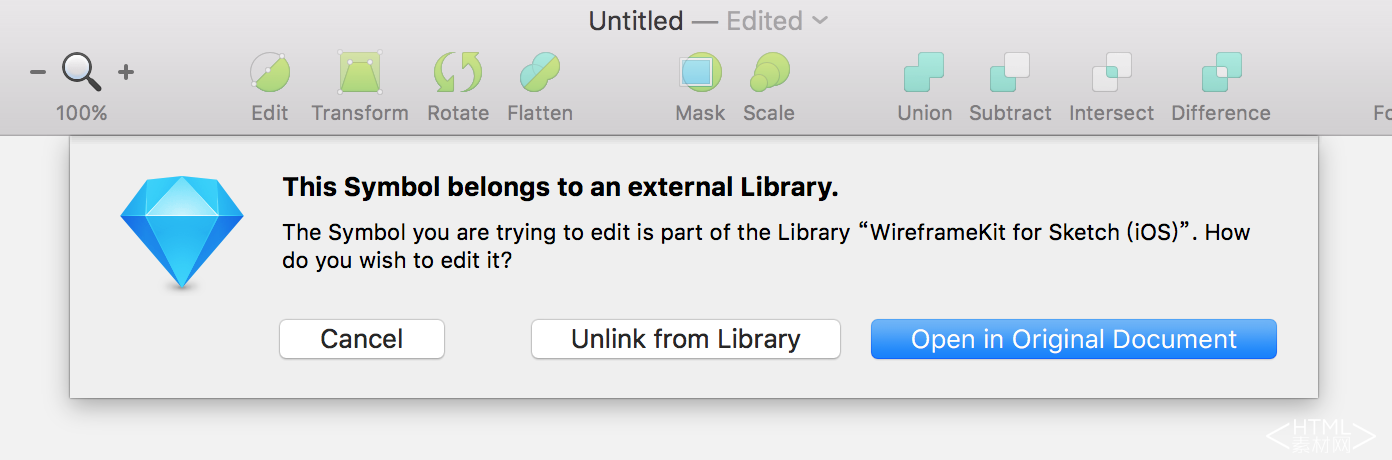Select the Edit tool icon
1392x460 pixels.
tap(270, 72)
